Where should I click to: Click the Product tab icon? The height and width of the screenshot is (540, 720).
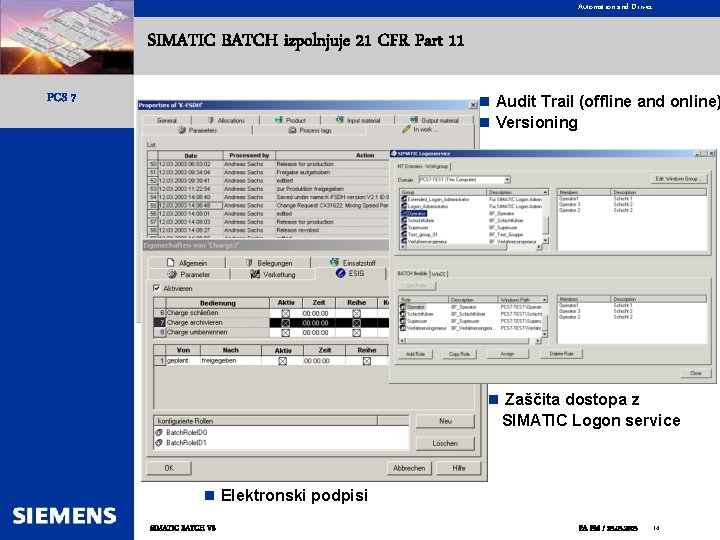coord(278,120)
